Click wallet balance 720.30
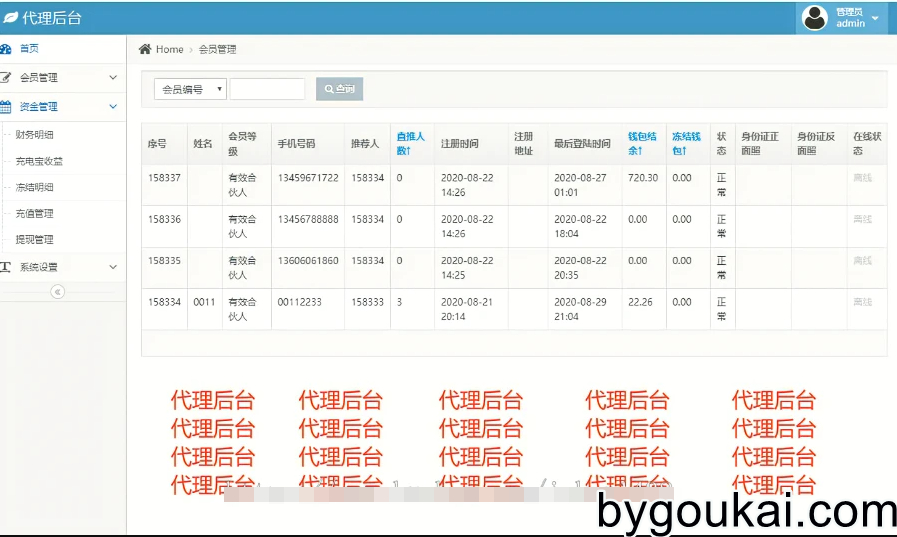897x537 pixels. coord(643,178)
